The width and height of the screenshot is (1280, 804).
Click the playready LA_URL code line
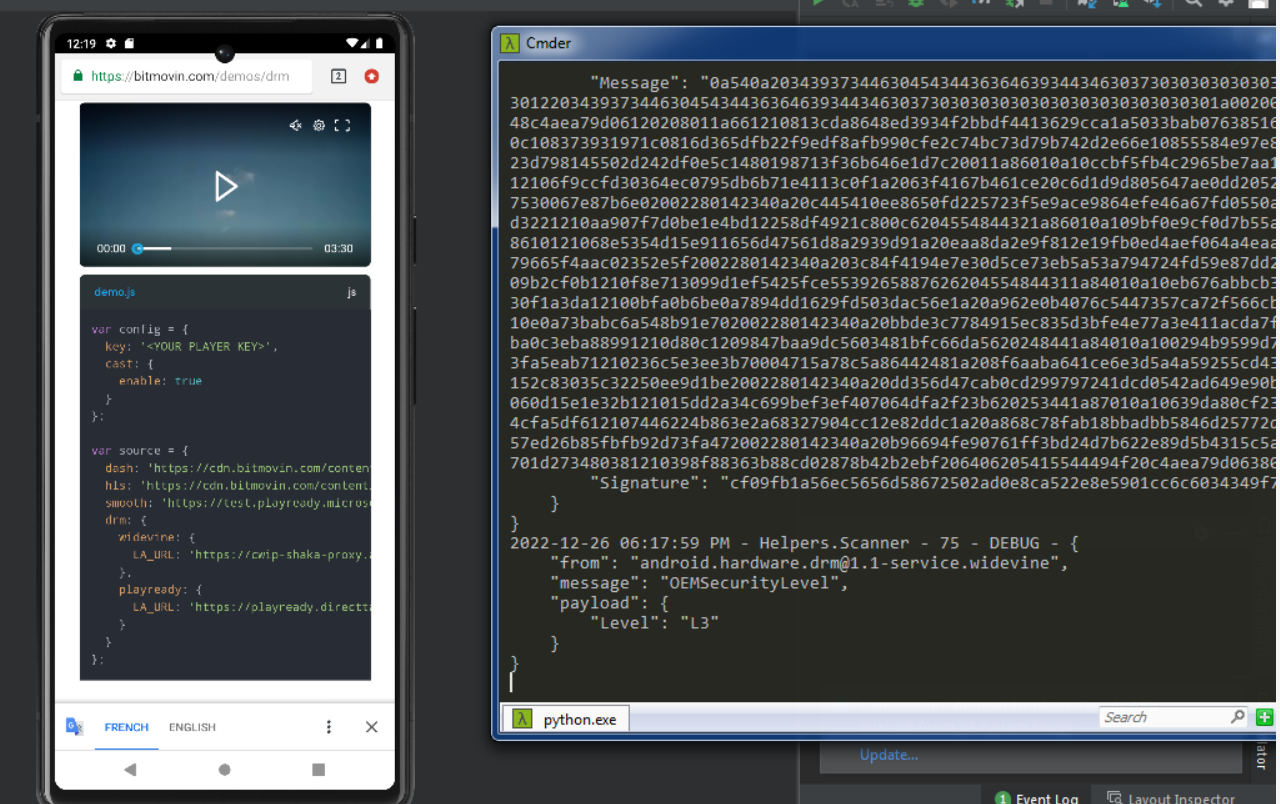(251, 607)
